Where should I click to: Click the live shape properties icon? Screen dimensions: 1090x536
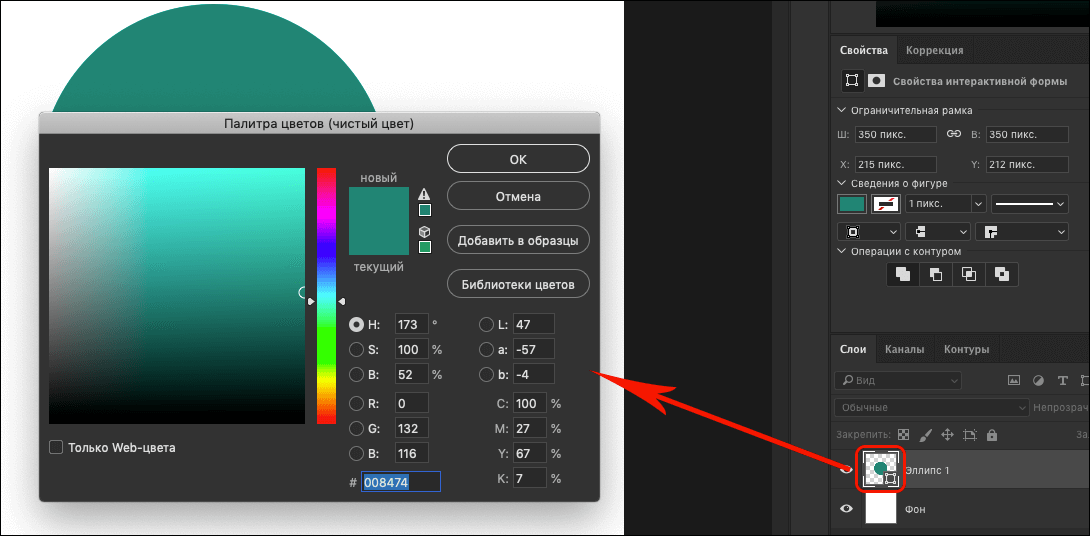852,81
